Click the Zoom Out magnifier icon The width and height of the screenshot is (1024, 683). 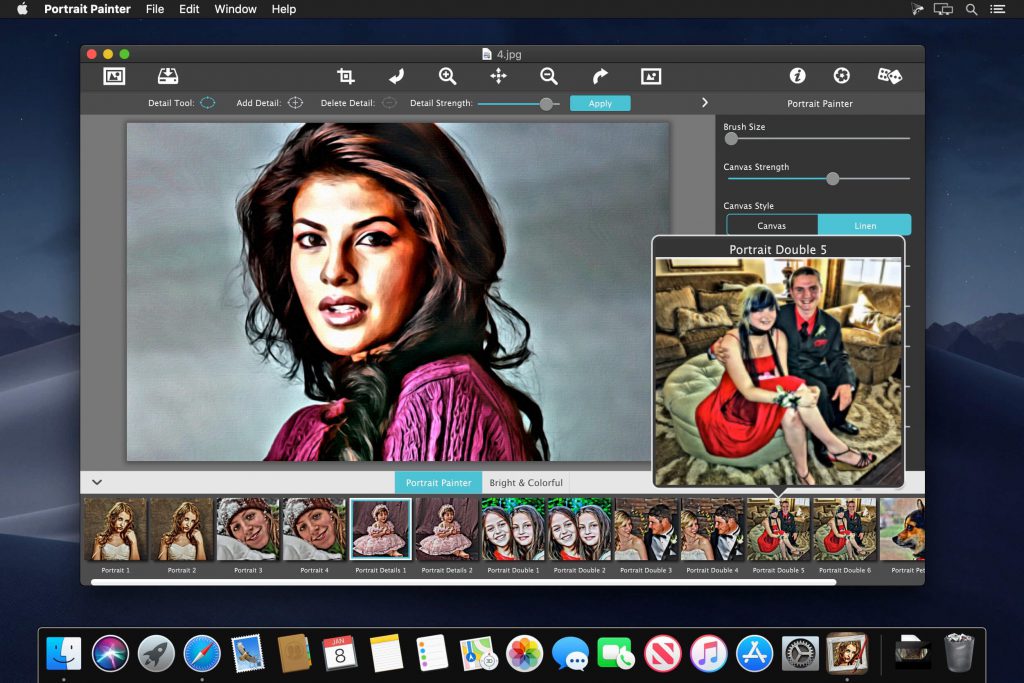pos(549,76)
